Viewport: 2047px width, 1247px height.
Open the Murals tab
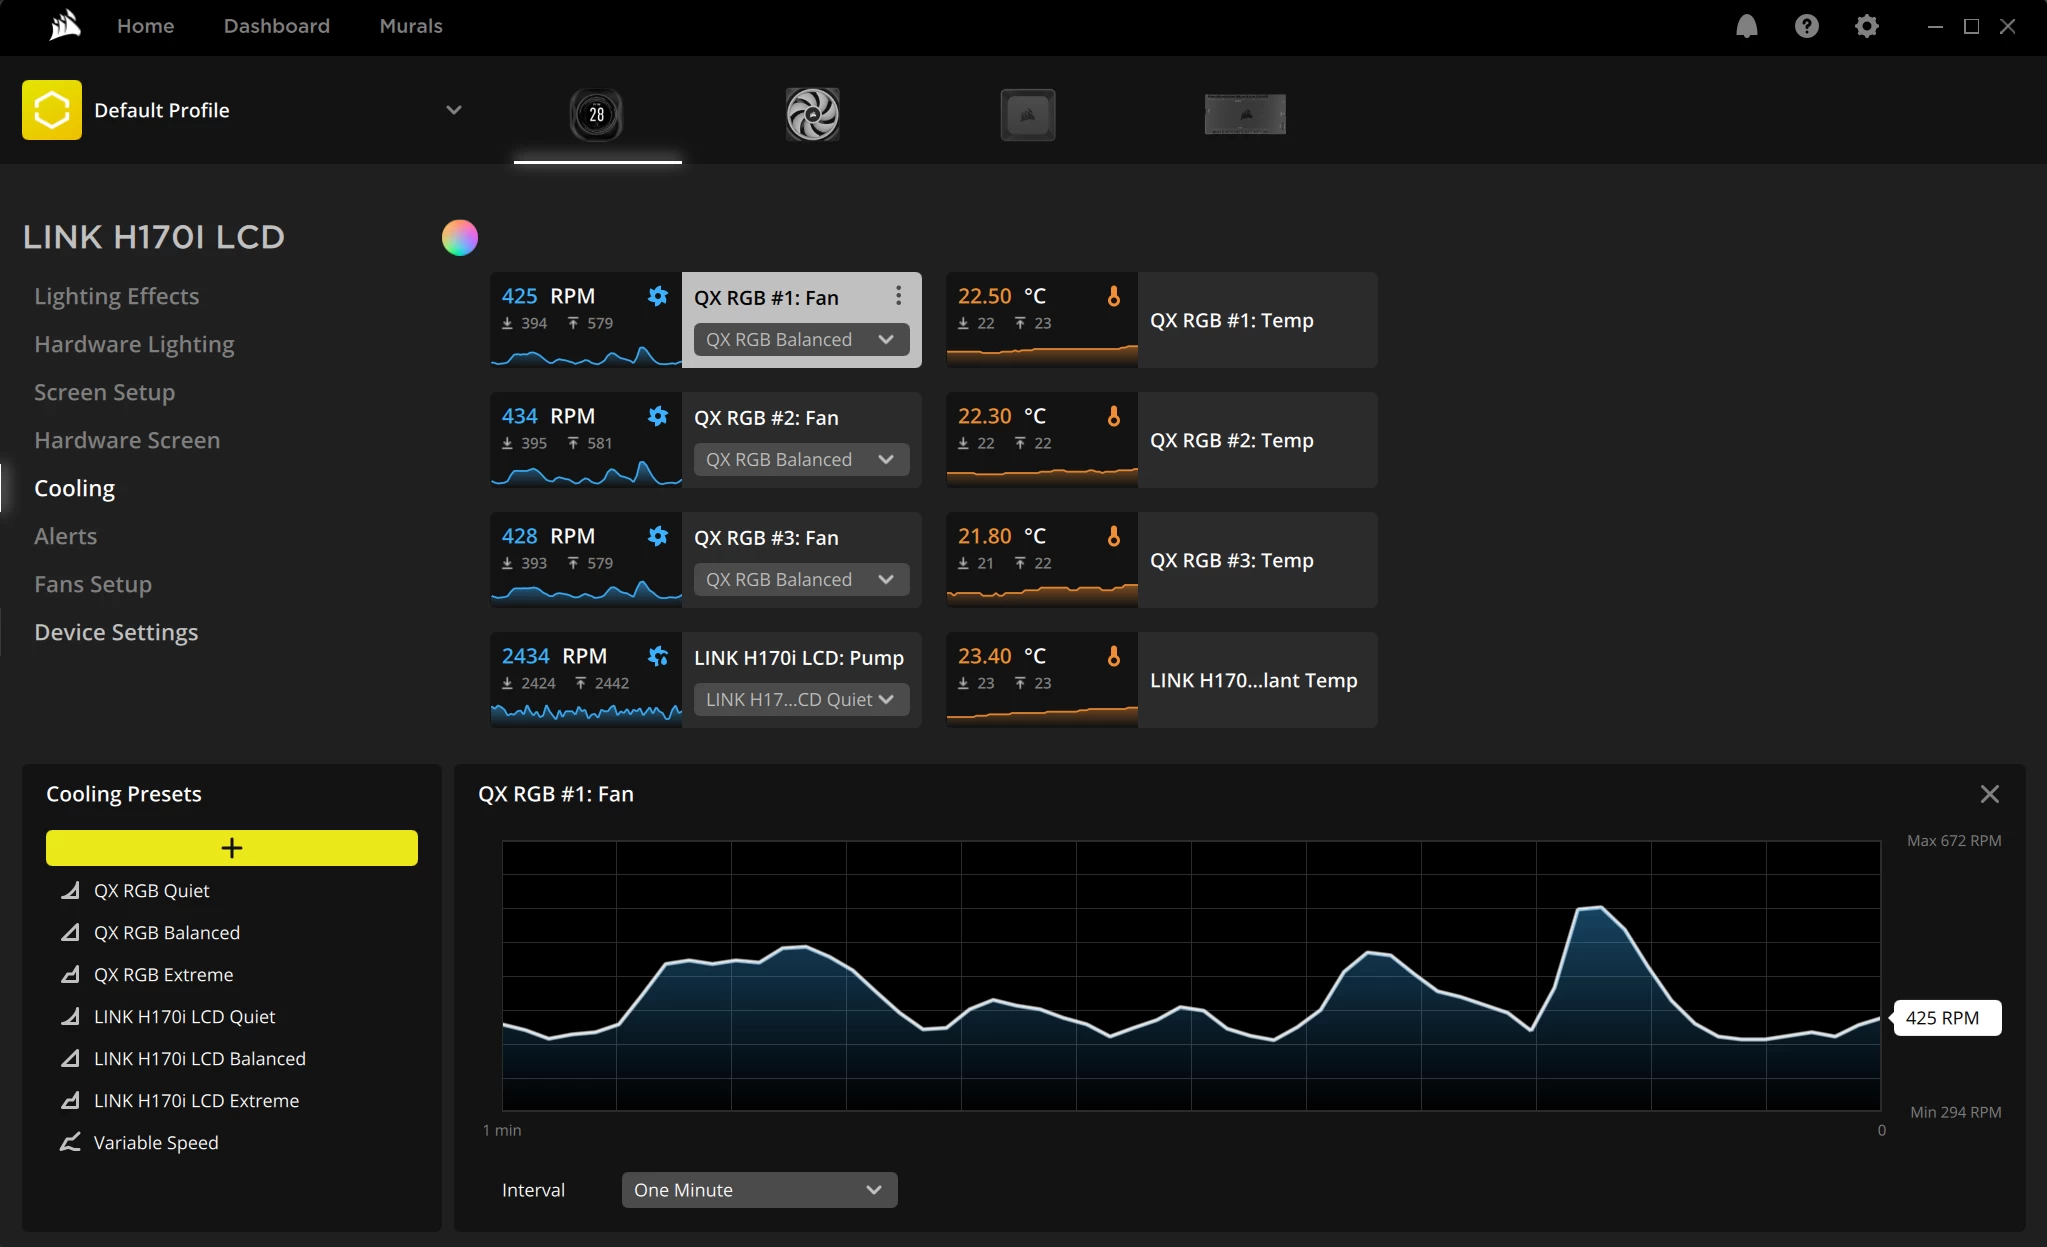pyautogui.click(x=410, y=26)
